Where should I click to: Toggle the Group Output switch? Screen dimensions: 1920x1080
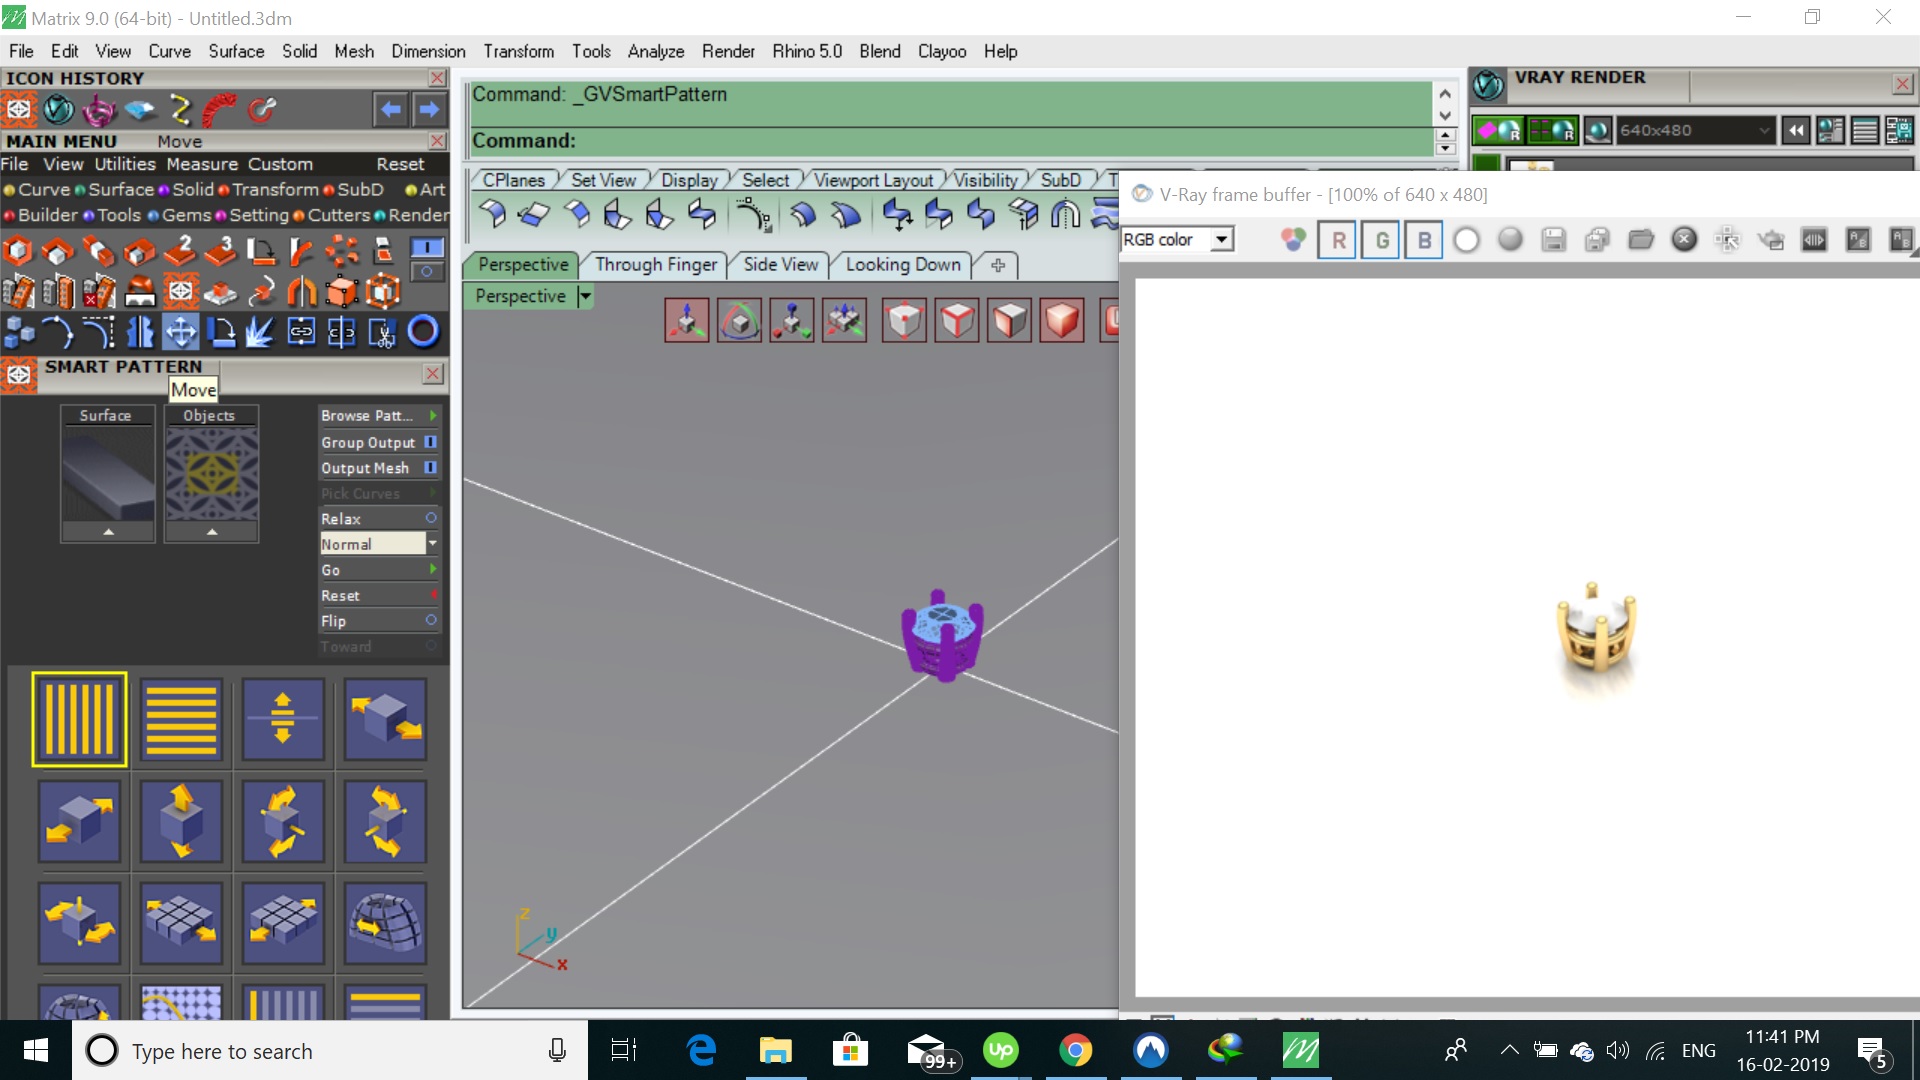(x=430, y=442)
